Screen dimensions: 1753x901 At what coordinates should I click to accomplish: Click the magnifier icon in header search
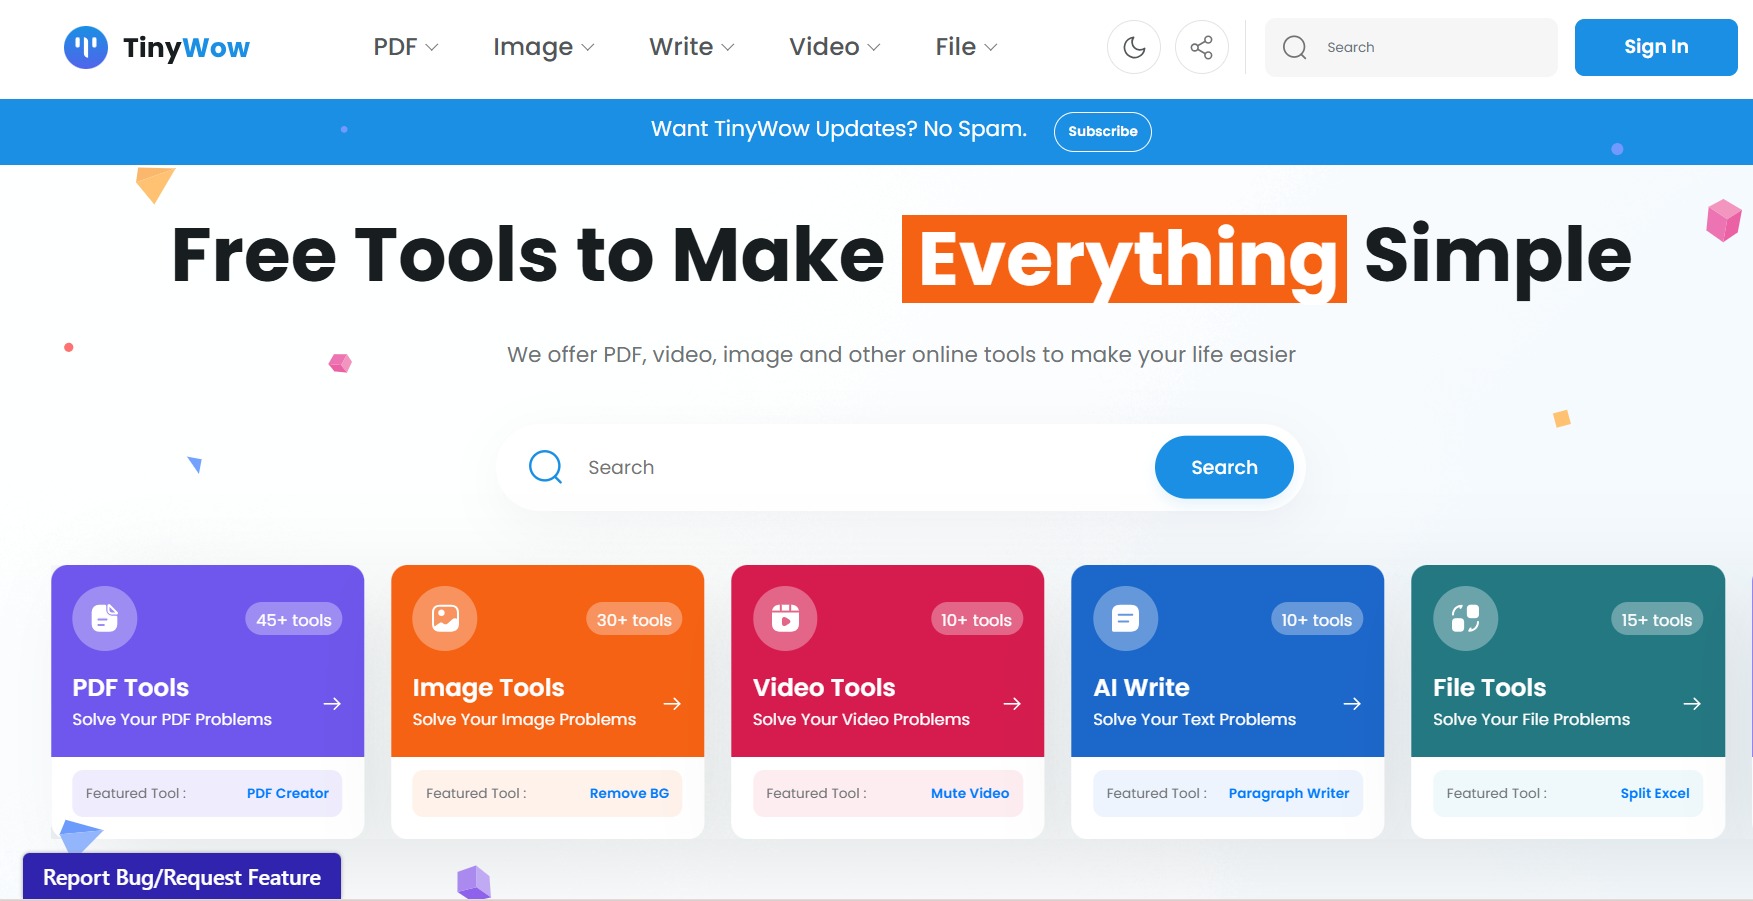(x=1295, y=47)
